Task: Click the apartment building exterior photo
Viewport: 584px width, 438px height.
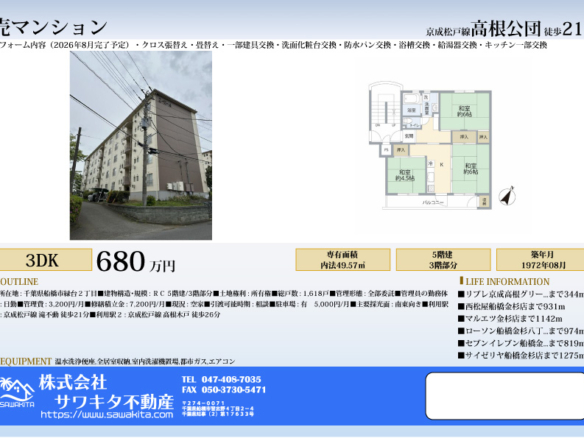Action: pyautogui.click(x=141, y=146)
